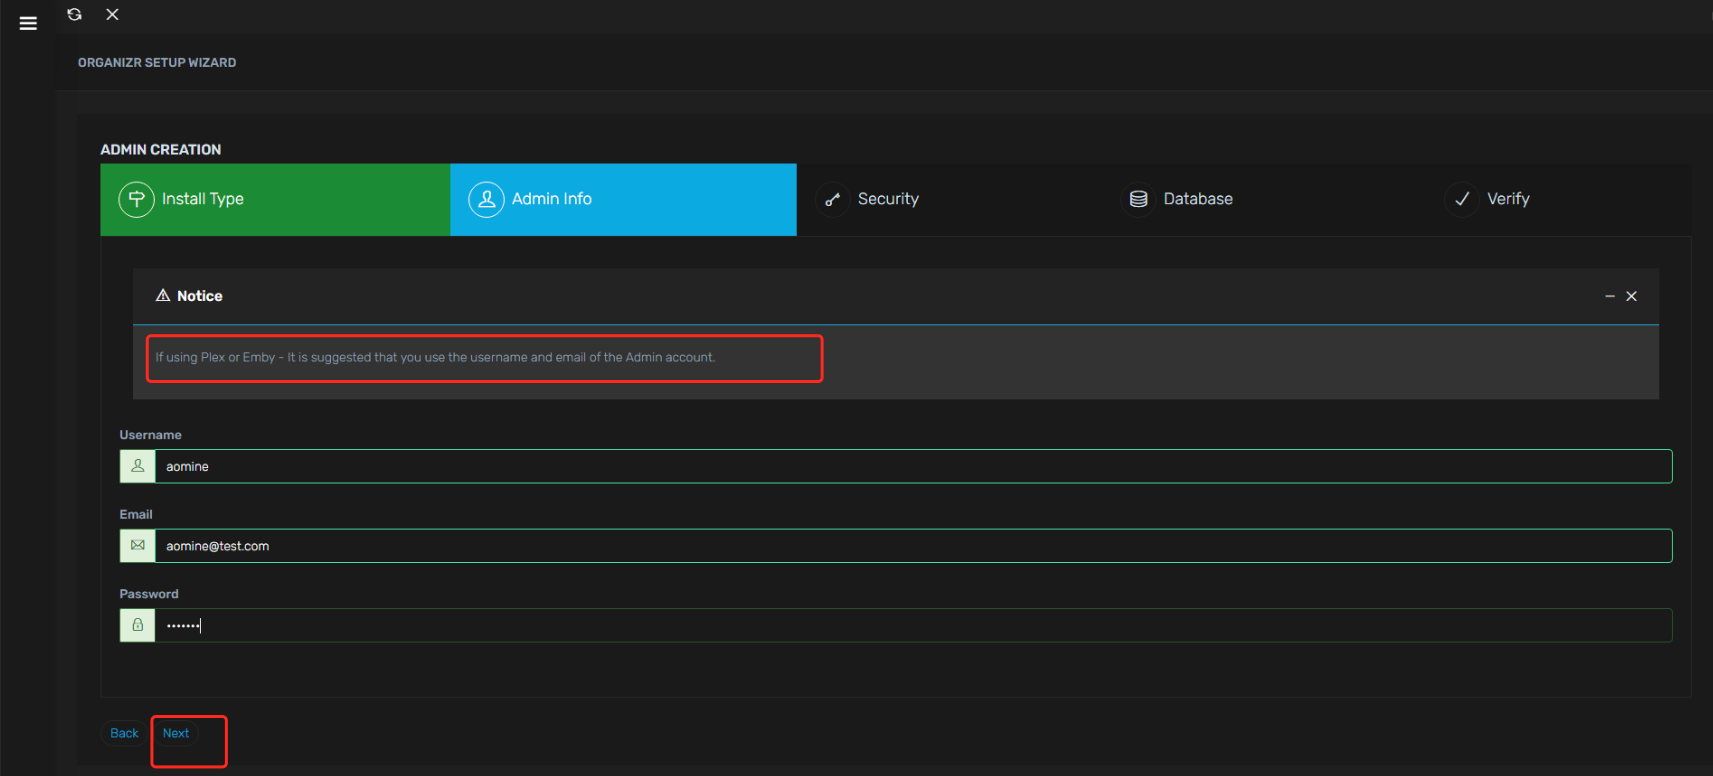Click the Verify checkmark icon
Image resolution: width=1713 pixels, height=776 pixels.
pyautogui.click(x=1462, y=199)
